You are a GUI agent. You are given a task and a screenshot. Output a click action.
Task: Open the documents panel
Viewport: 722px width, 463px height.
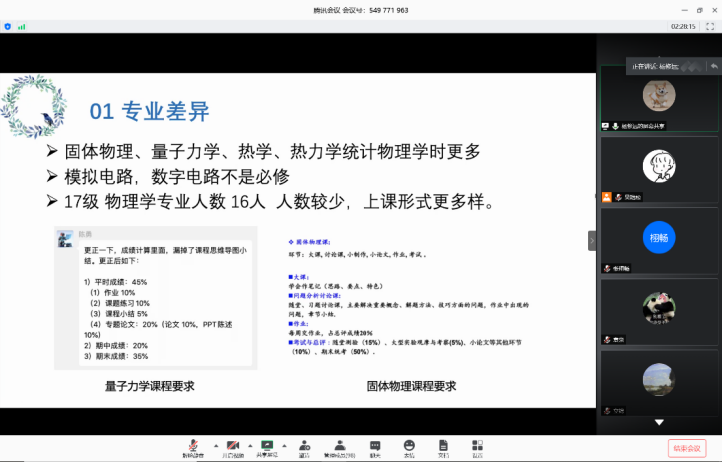[x=443, y=446]
